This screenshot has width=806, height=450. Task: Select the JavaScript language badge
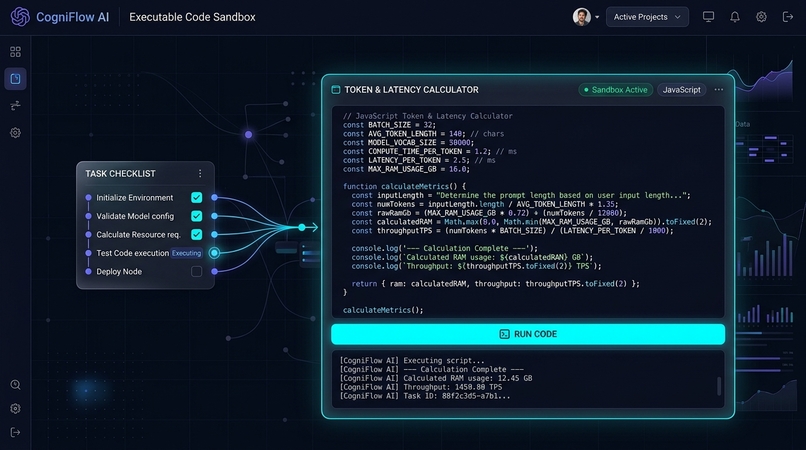pyautogui.click(x=682, y=90)
